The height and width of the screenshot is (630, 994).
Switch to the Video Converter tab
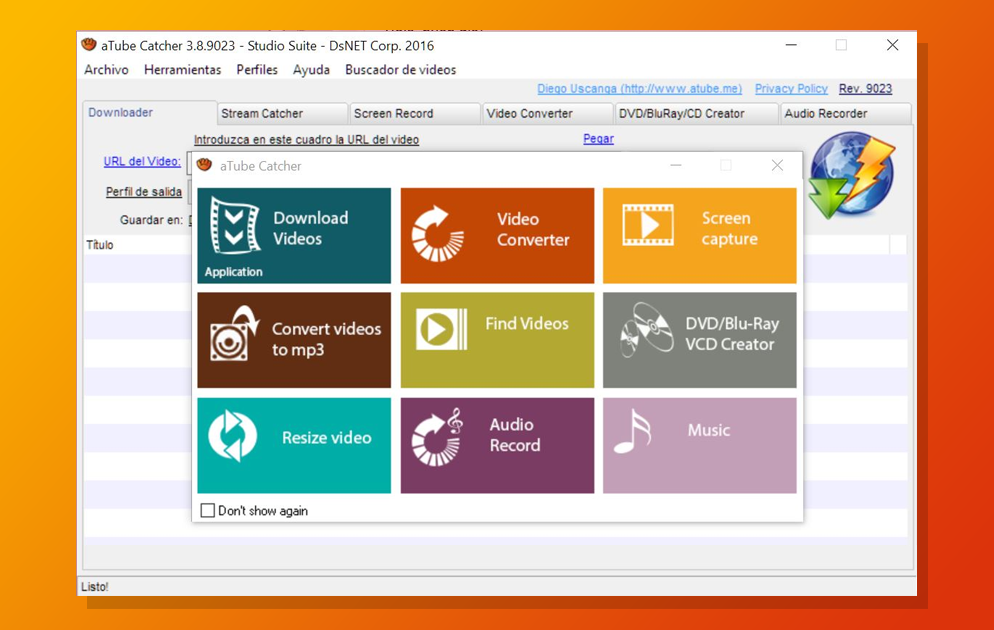pos(548,113)
